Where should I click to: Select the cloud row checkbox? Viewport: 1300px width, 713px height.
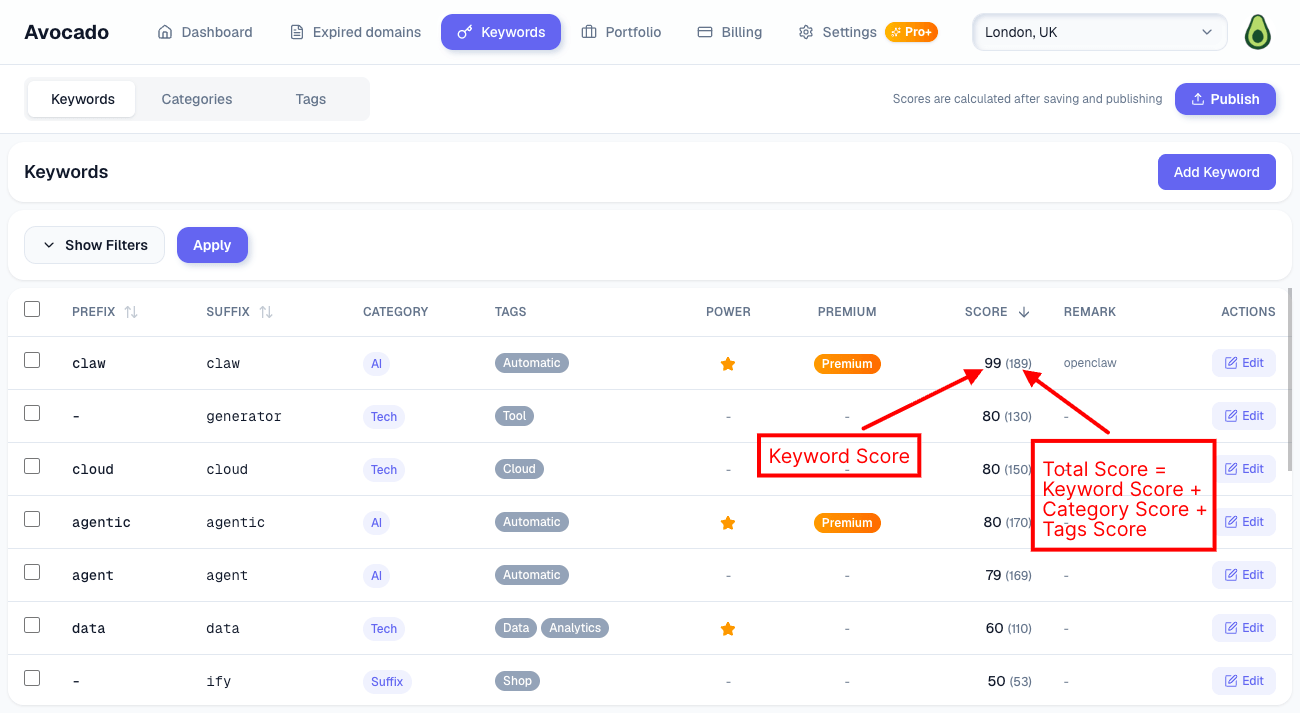[x=32, y=466]
